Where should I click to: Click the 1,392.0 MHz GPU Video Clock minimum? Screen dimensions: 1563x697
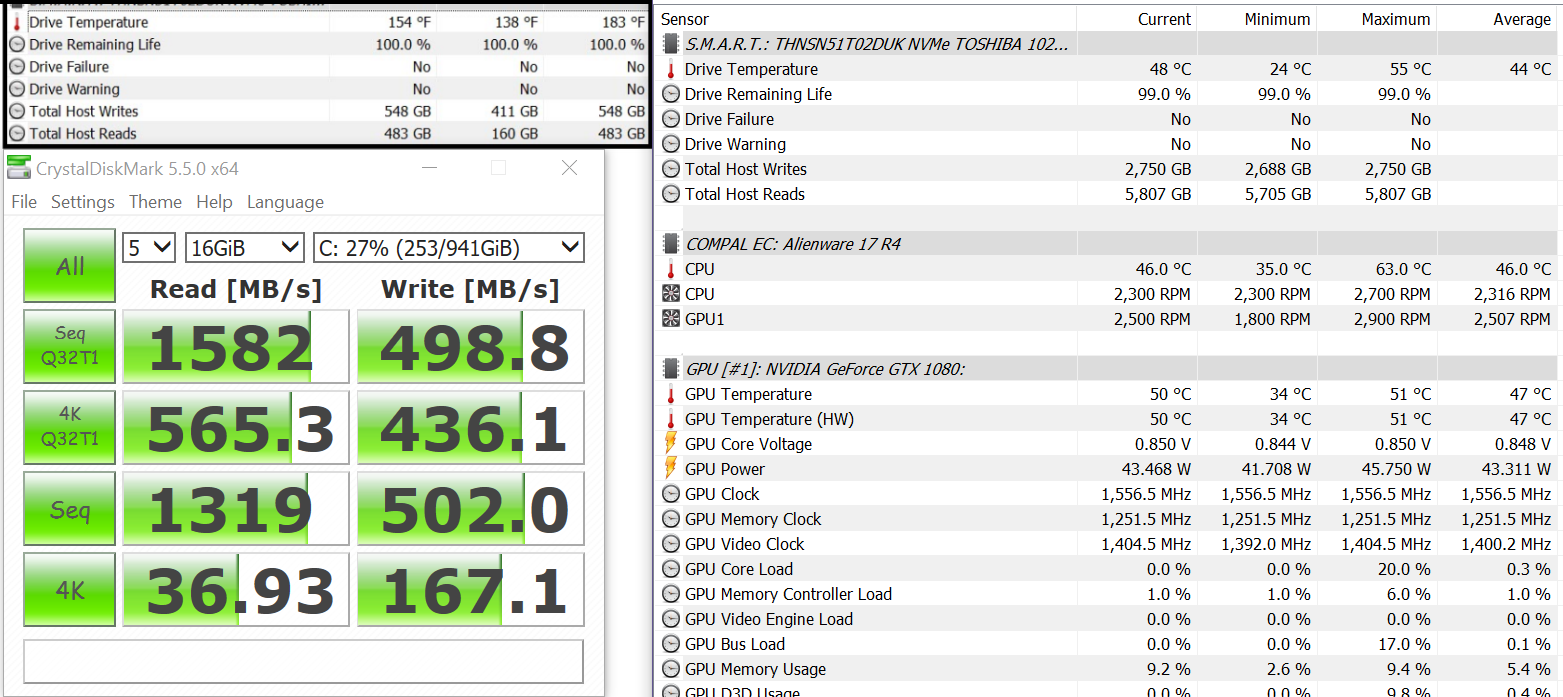click(1266, 544)
